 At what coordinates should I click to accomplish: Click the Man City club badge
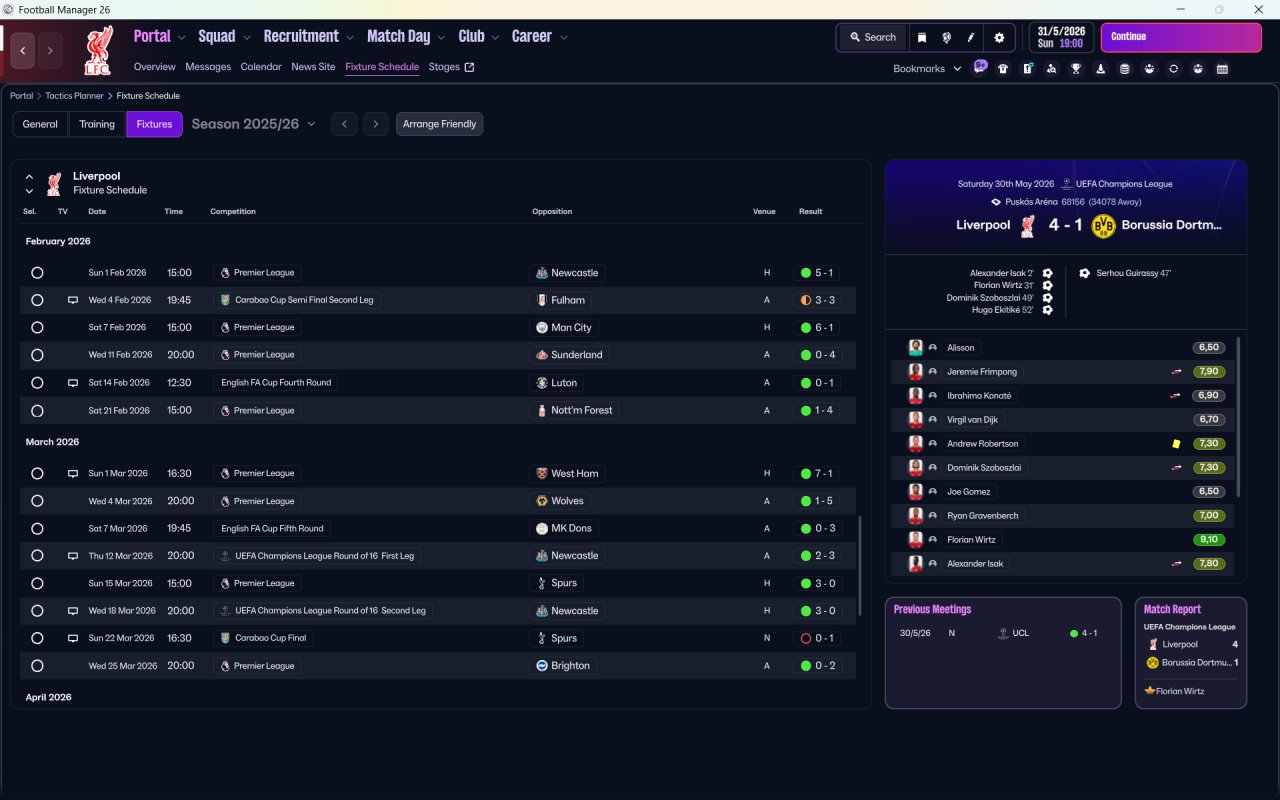(x=542, y=328)
